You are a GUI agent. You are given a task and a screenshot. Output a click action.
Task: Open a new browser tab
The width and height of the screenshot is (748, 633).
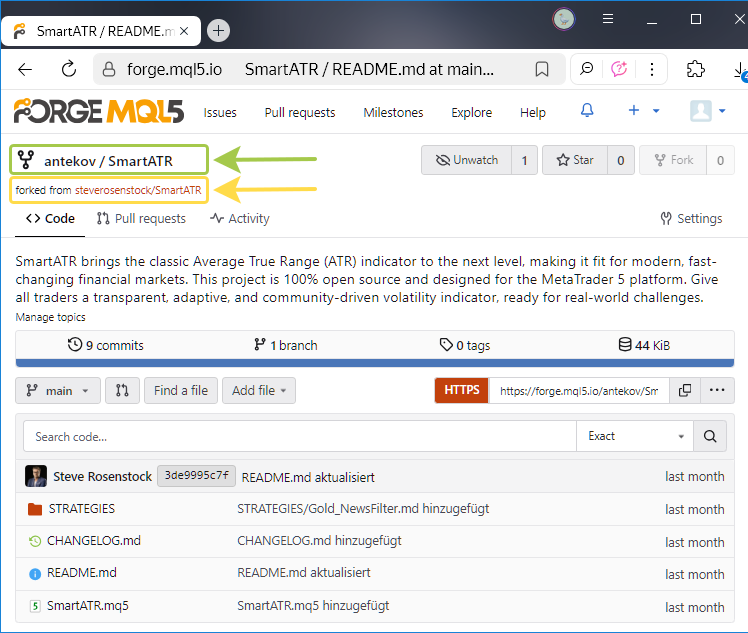pyautogui.click(x=218, y=31)
